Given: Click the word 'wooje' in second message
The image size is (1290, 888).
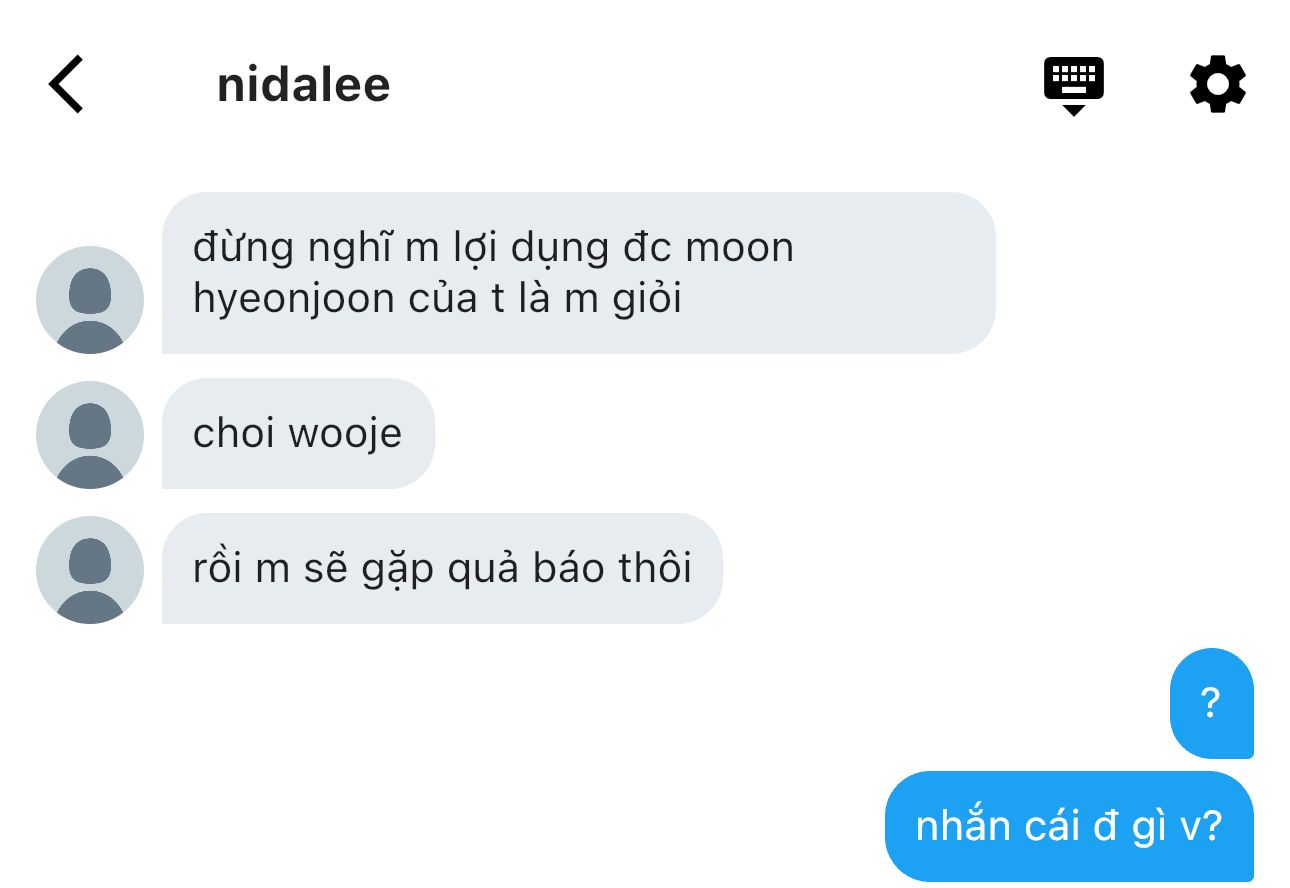Looking at the screenshot, I should coord(345,435).
